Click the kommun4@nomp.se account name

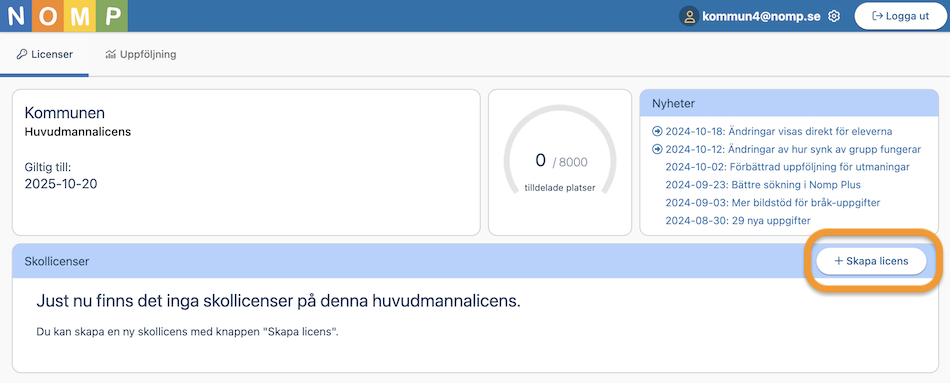click(x=762, y=16)
